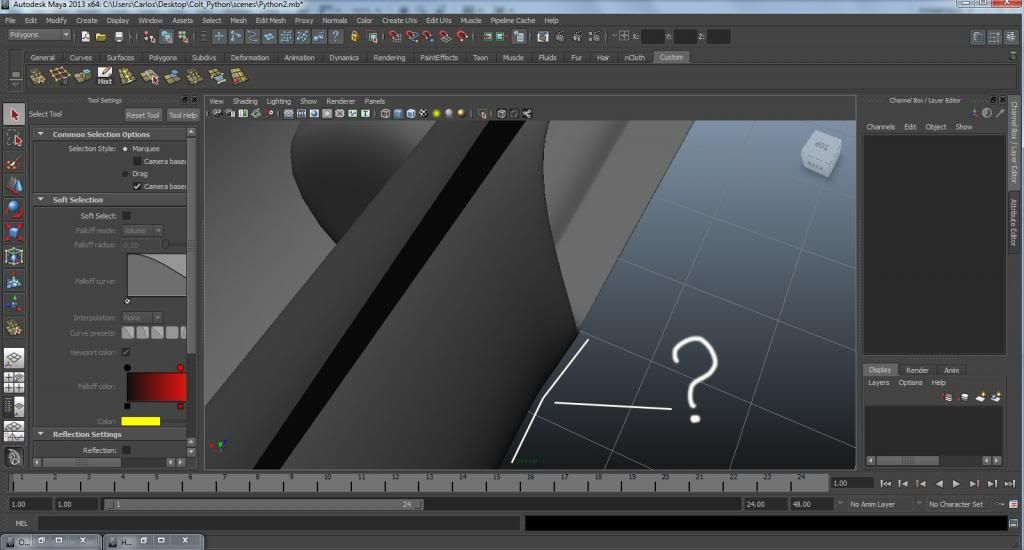Choose Marquee selection style
The width and height of the screenshot is (1024, 550).
coord(126,149)
